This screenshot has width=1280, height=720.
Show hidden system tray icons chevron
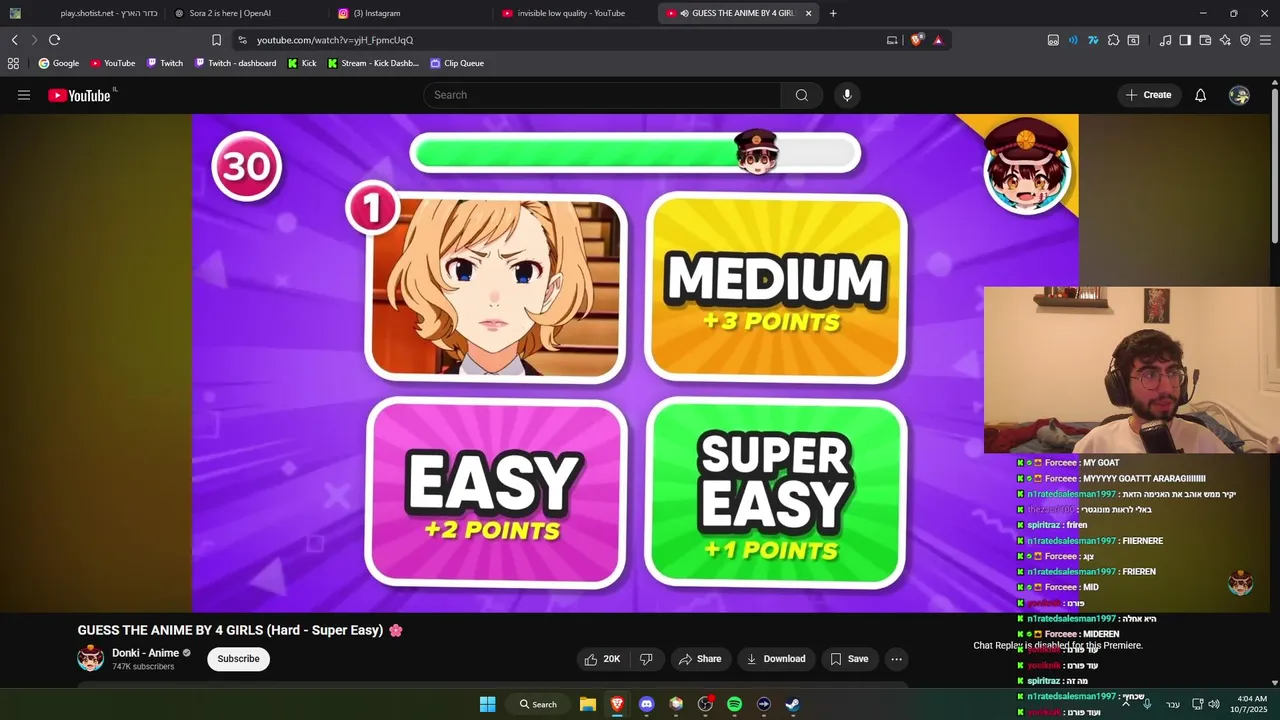coord(1126,704)
